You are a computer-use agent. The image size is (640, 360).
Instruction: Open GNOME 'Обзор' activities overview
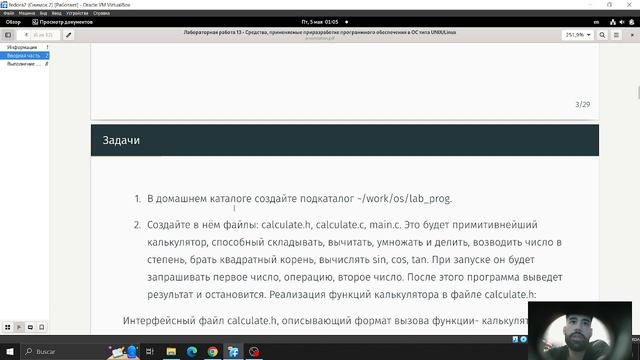point(13,22)
